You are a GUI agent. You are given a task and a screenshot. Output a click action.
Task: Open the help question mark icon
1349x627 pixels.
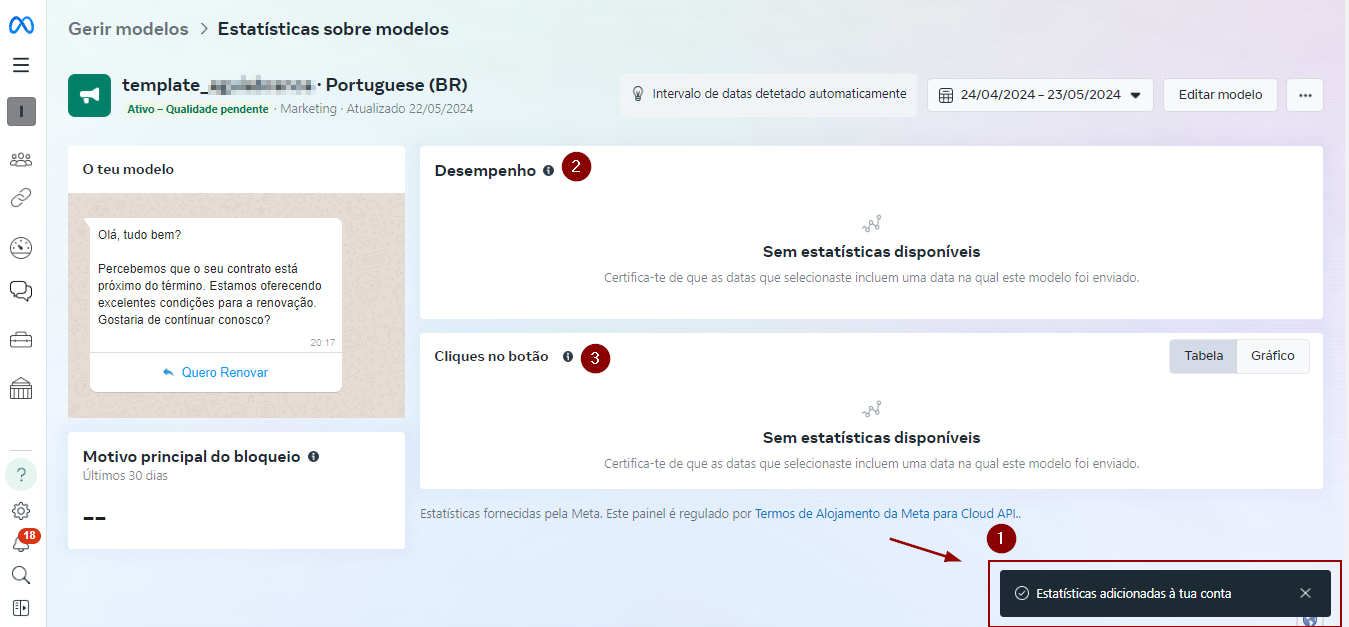pos(21,474)
